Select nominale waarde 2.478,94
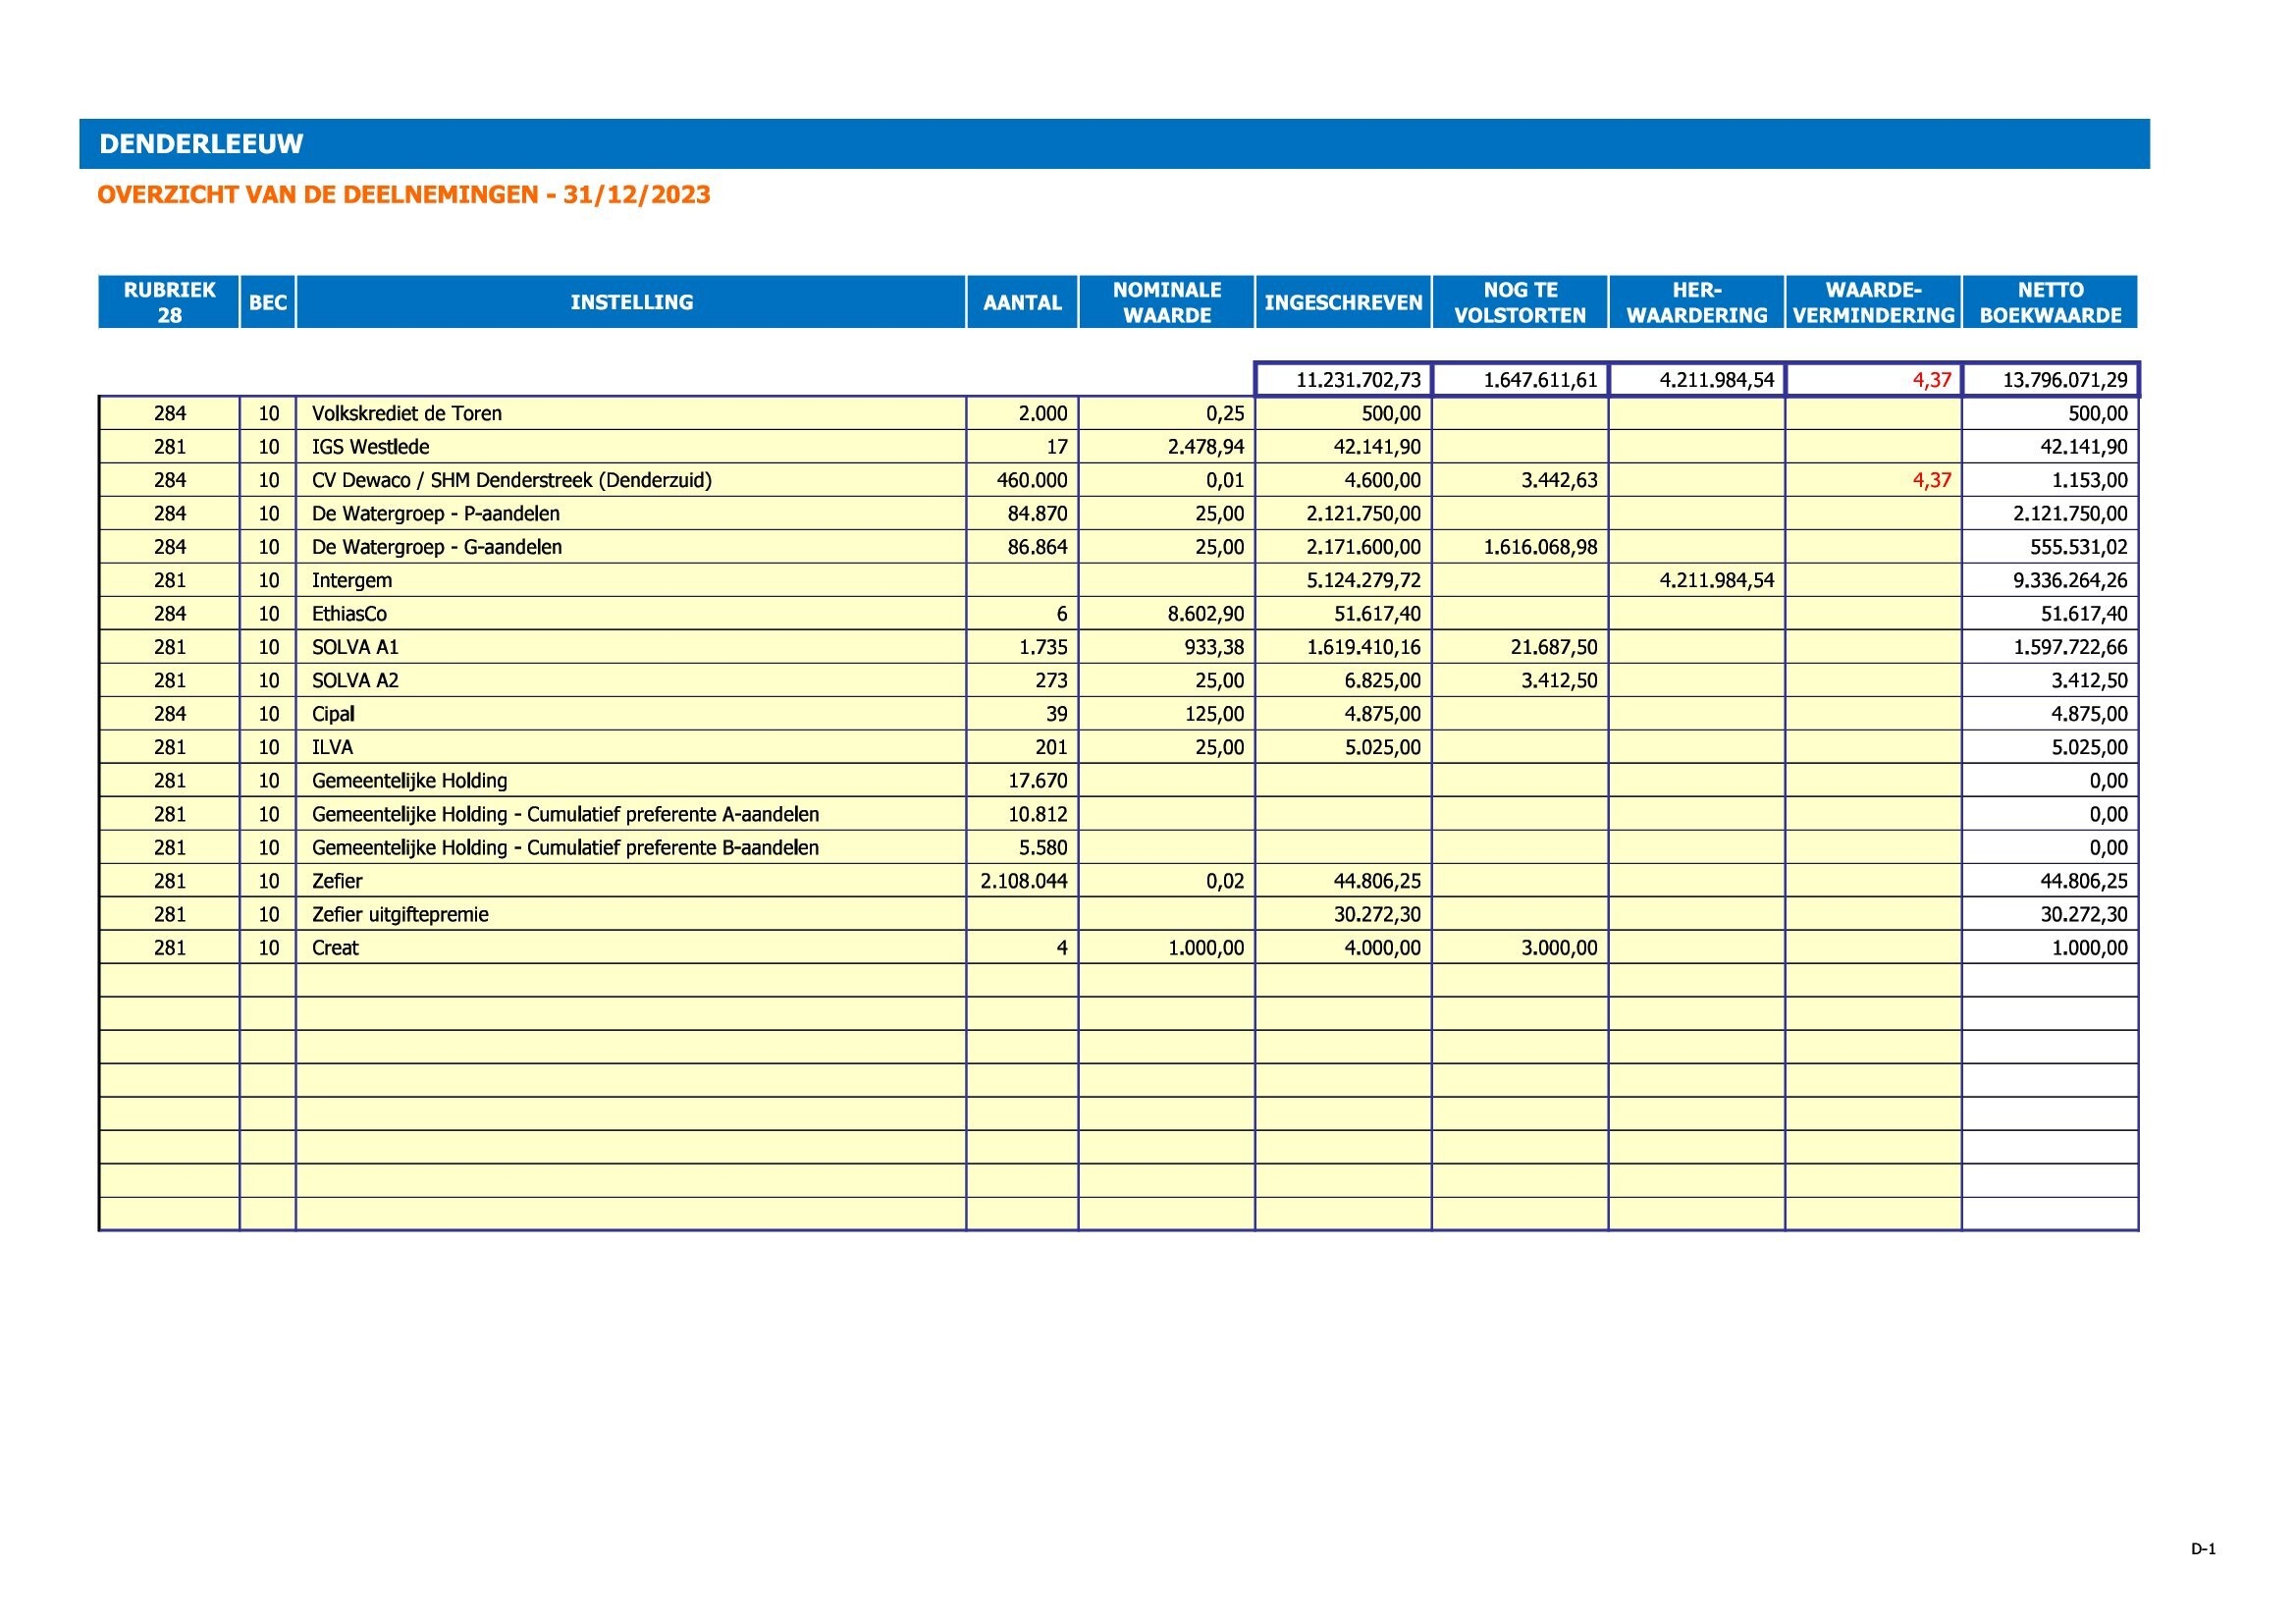 coord(1167,447)
